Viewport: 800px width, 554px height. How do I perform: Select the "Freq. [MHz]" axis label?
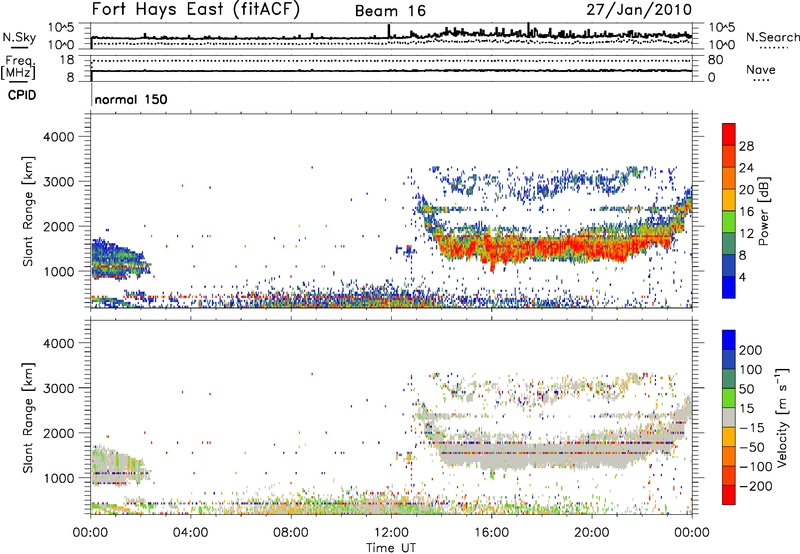click(19, 68)
